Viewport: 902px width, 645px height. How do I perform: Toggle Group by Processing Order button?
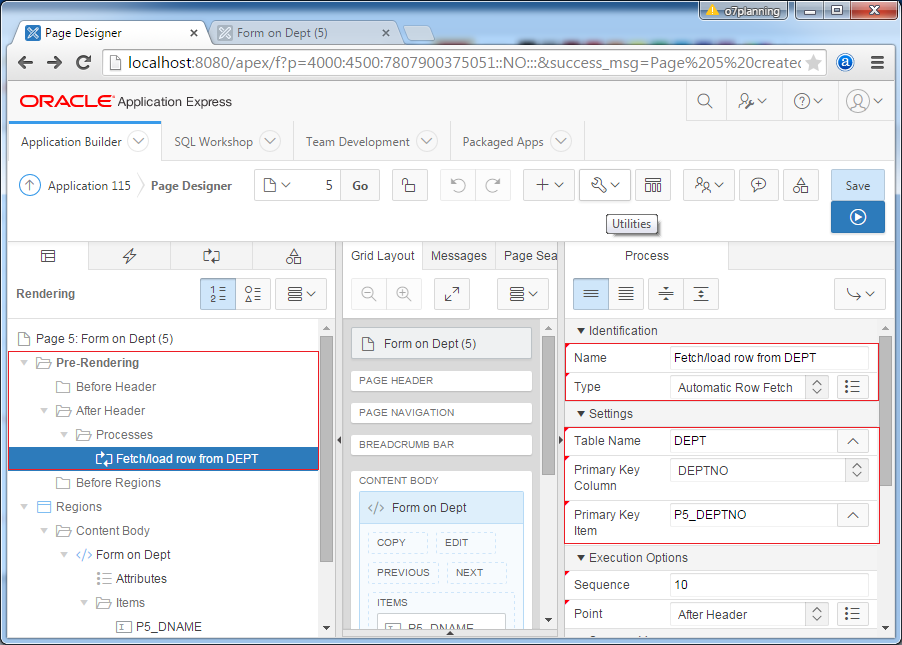click(218, 294)
